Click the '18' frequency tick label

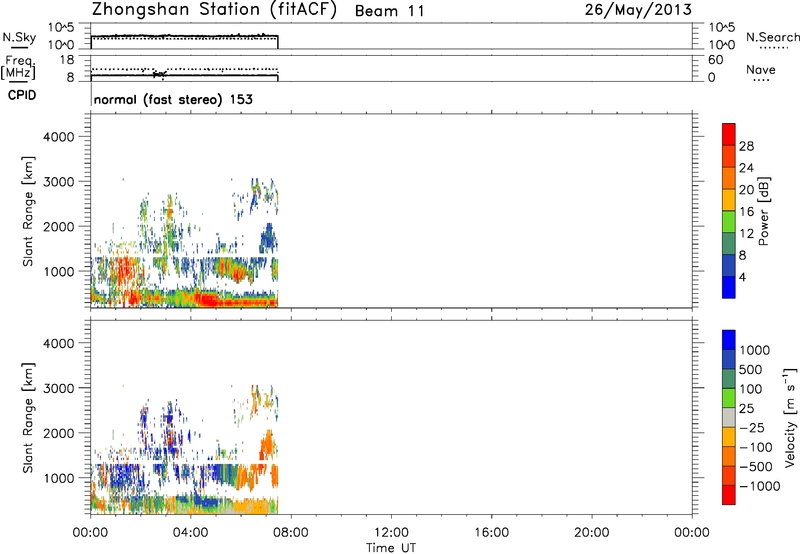click(67, 60)
